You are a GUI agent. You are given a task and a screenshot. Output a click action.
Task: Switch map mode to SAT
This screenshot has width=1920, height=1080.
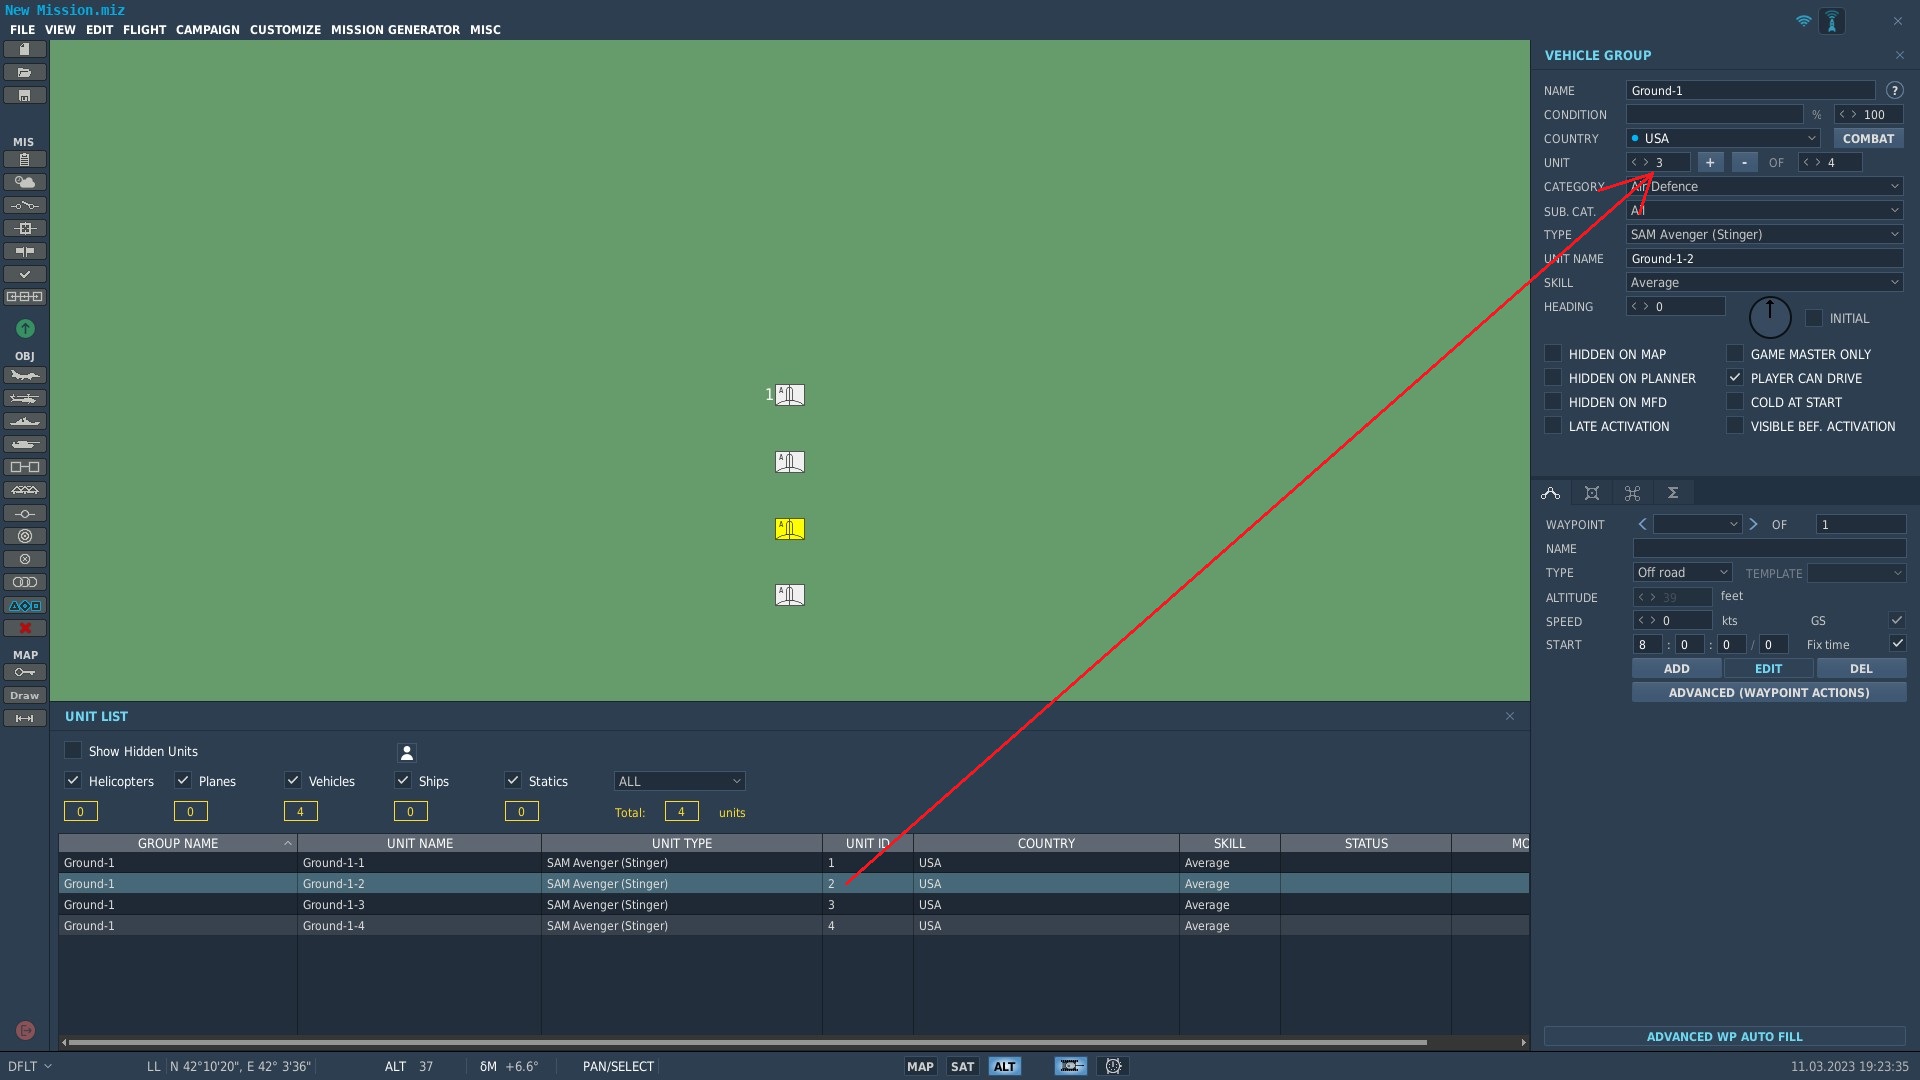click(x=962, y=1066)
